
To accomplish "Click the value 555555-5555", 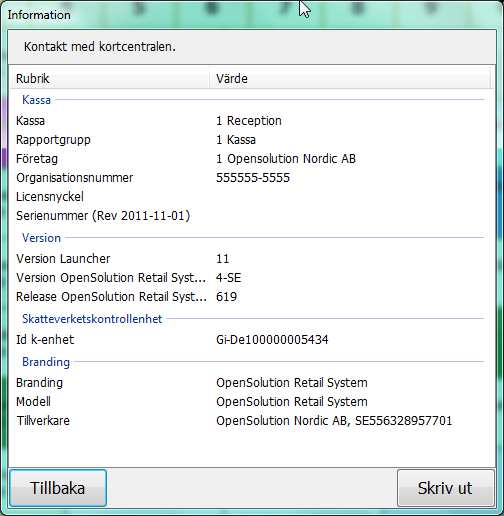I will coord(253,178).
